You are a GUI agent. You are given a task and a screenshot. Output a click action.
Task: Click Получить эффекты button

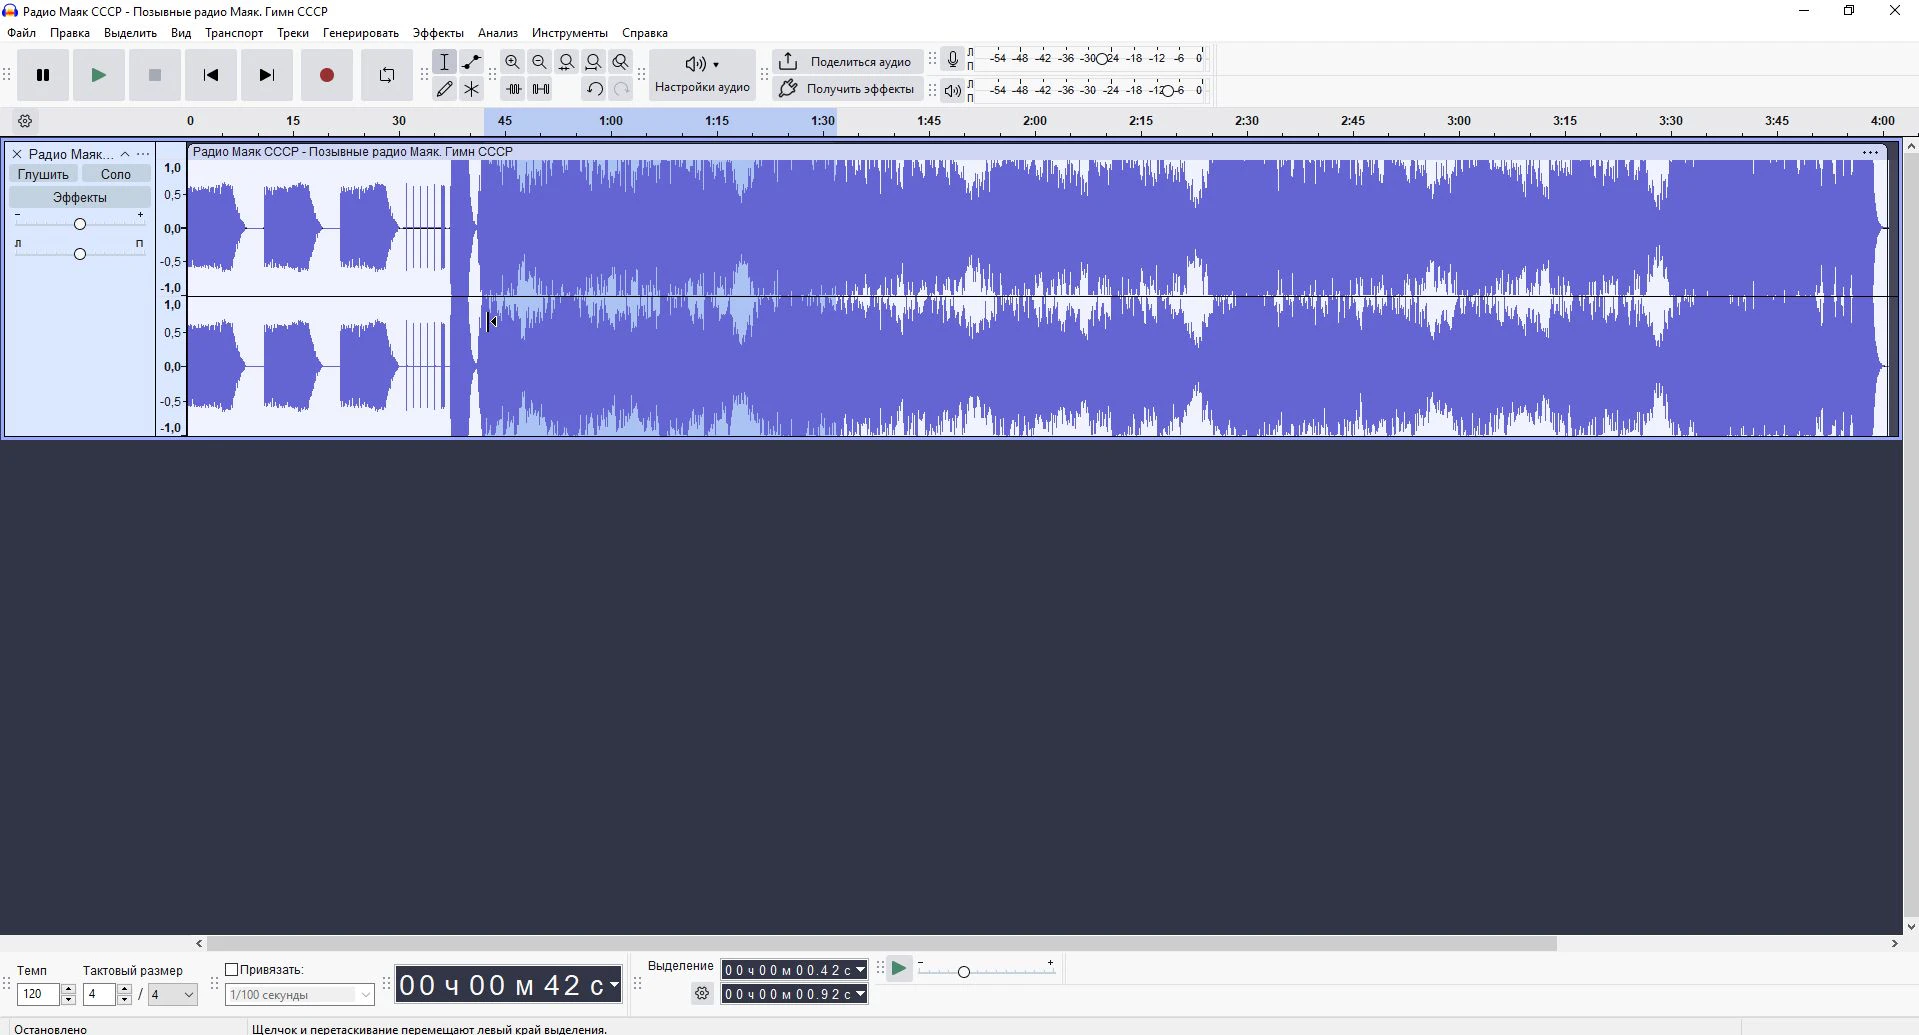click(847, 89)
